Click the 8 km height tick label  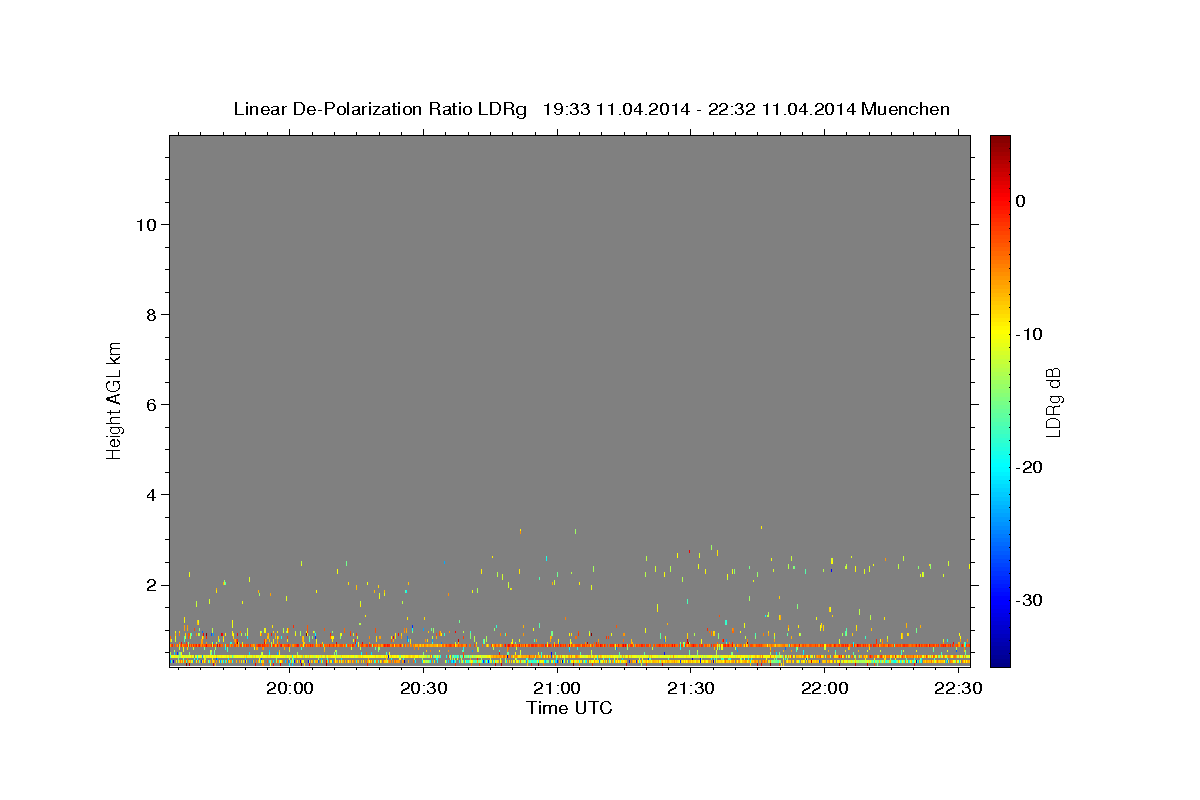[x=149, y=314]
